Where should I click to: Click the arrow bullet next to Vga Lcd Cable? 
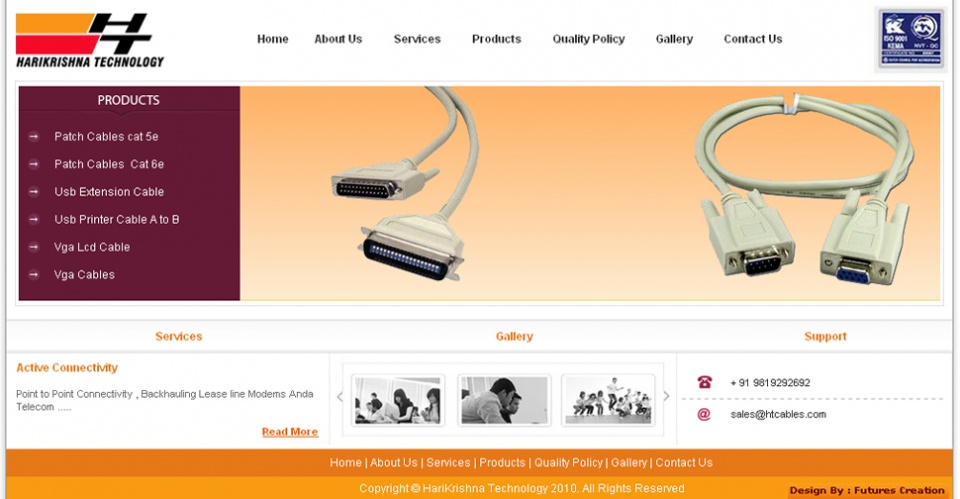click(x=34, y=247)
